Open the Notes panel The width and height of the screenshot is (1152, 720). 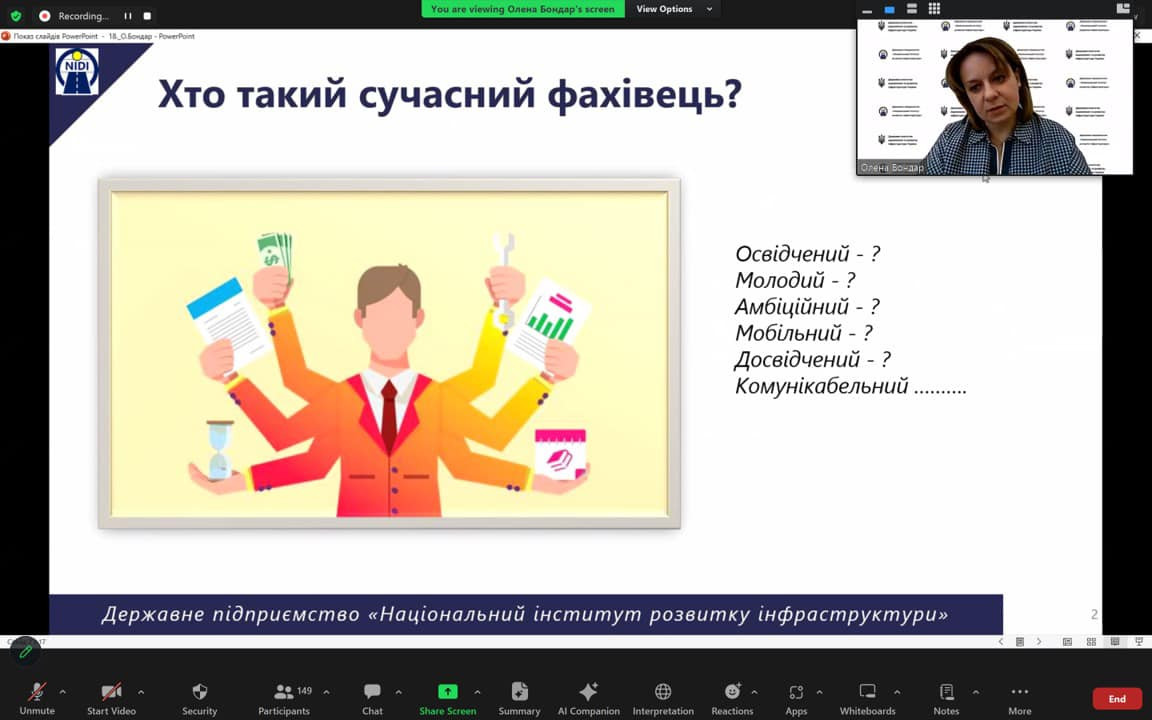pyautogui.click(x=946, y=697)
